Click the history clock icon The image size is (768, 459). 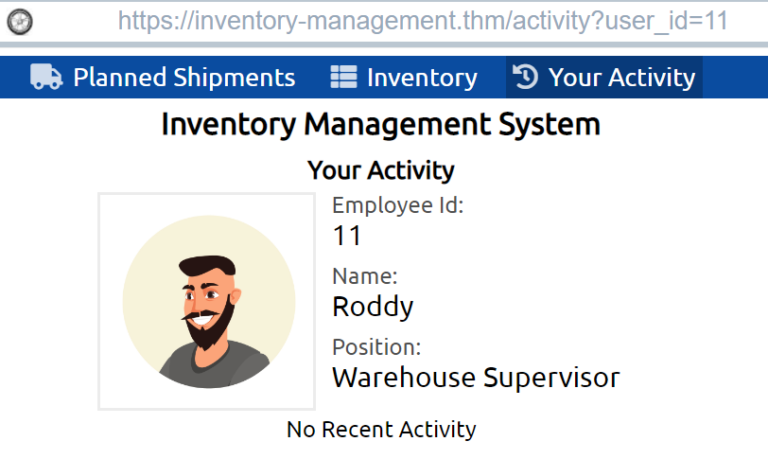tap(526, 77)
